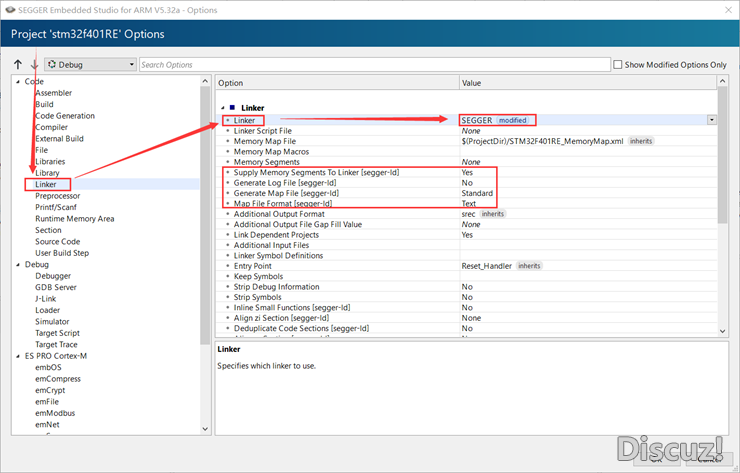Image resolution: width=740 pixels, height=473 pixels.
Task: Select Code Generation category
Action: click(65, 116)
